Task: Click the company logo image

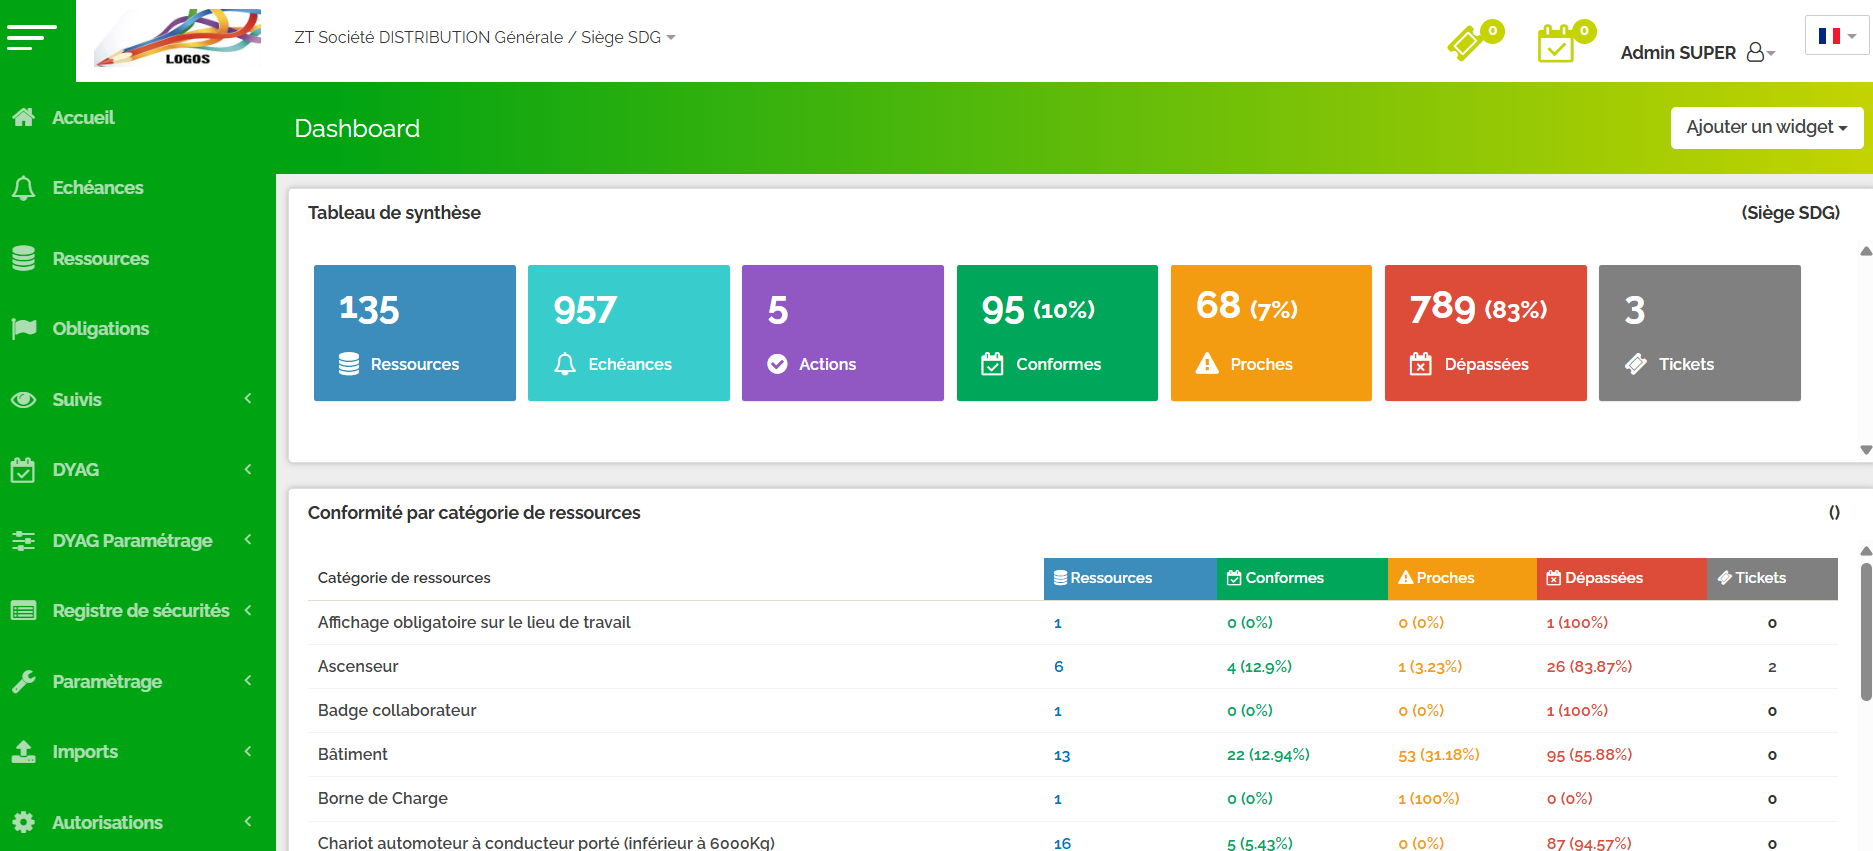Action: [178, 39]
